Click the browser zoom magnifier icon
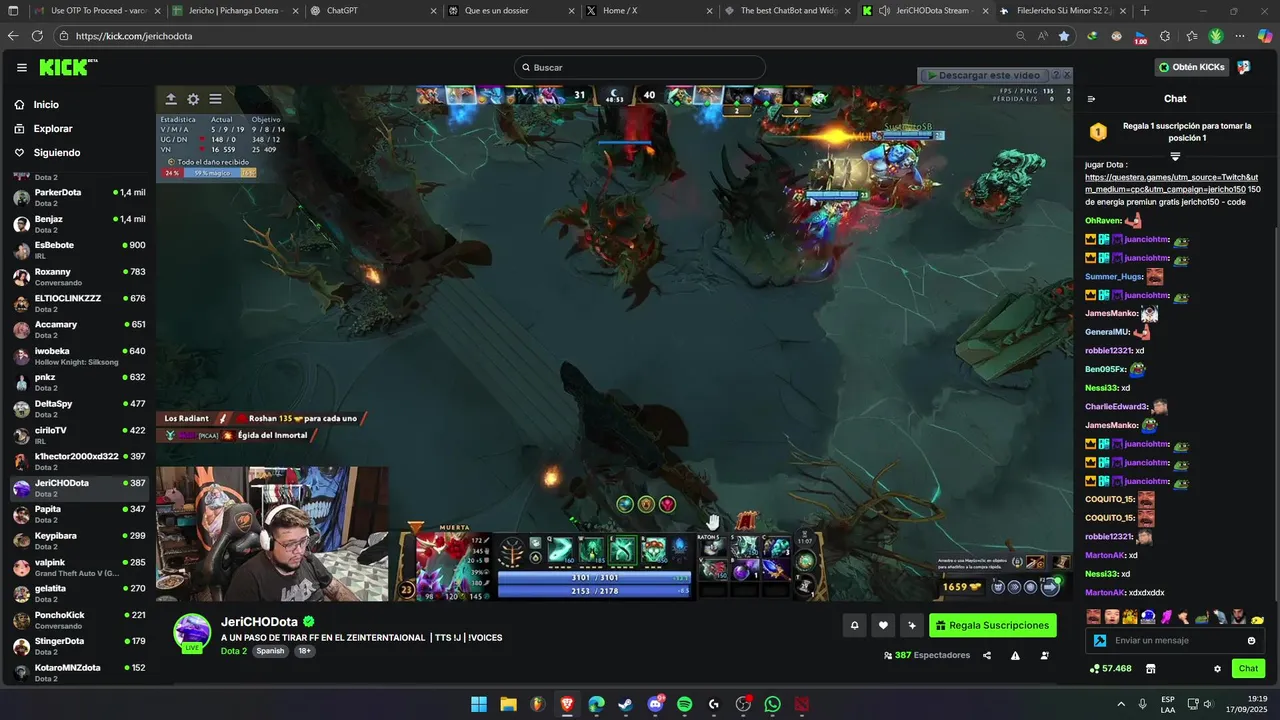1280x720 pixels. 1021,36
